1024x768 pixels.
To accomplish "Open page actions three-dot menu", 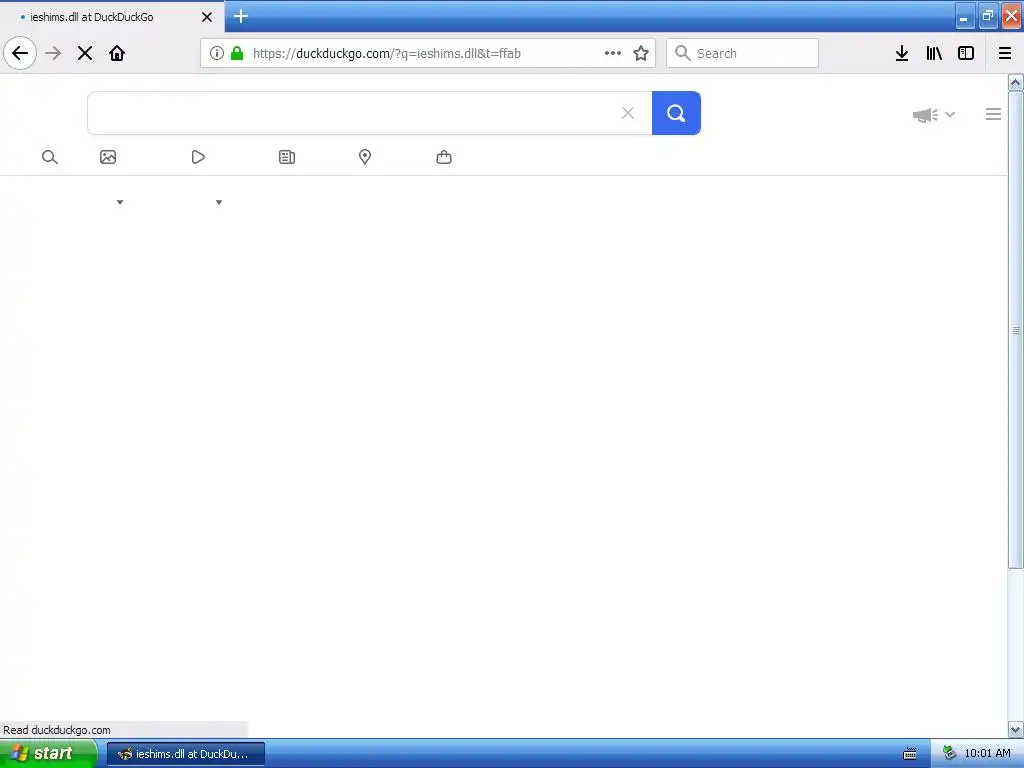I will point(613,53).
